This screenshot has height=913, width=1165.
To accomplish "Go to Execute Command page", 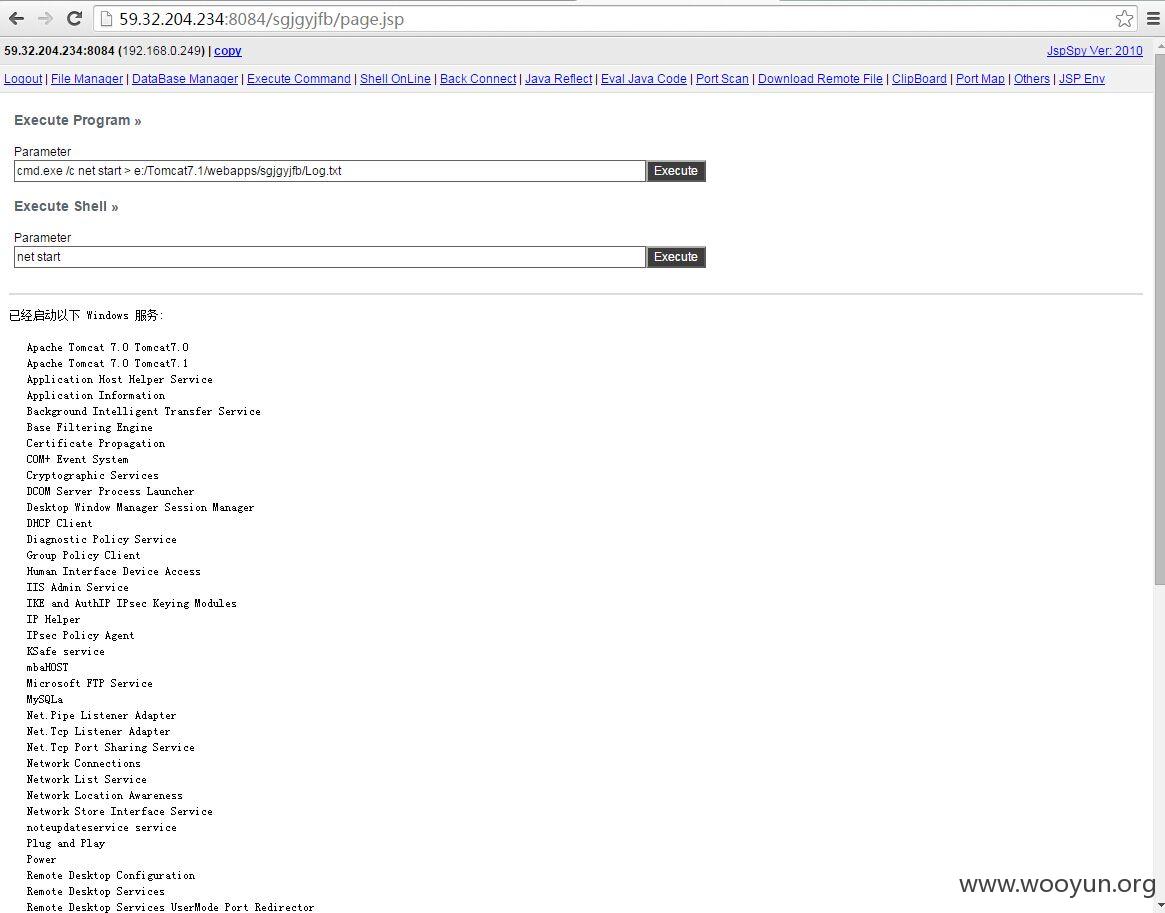I will (299, 79).
